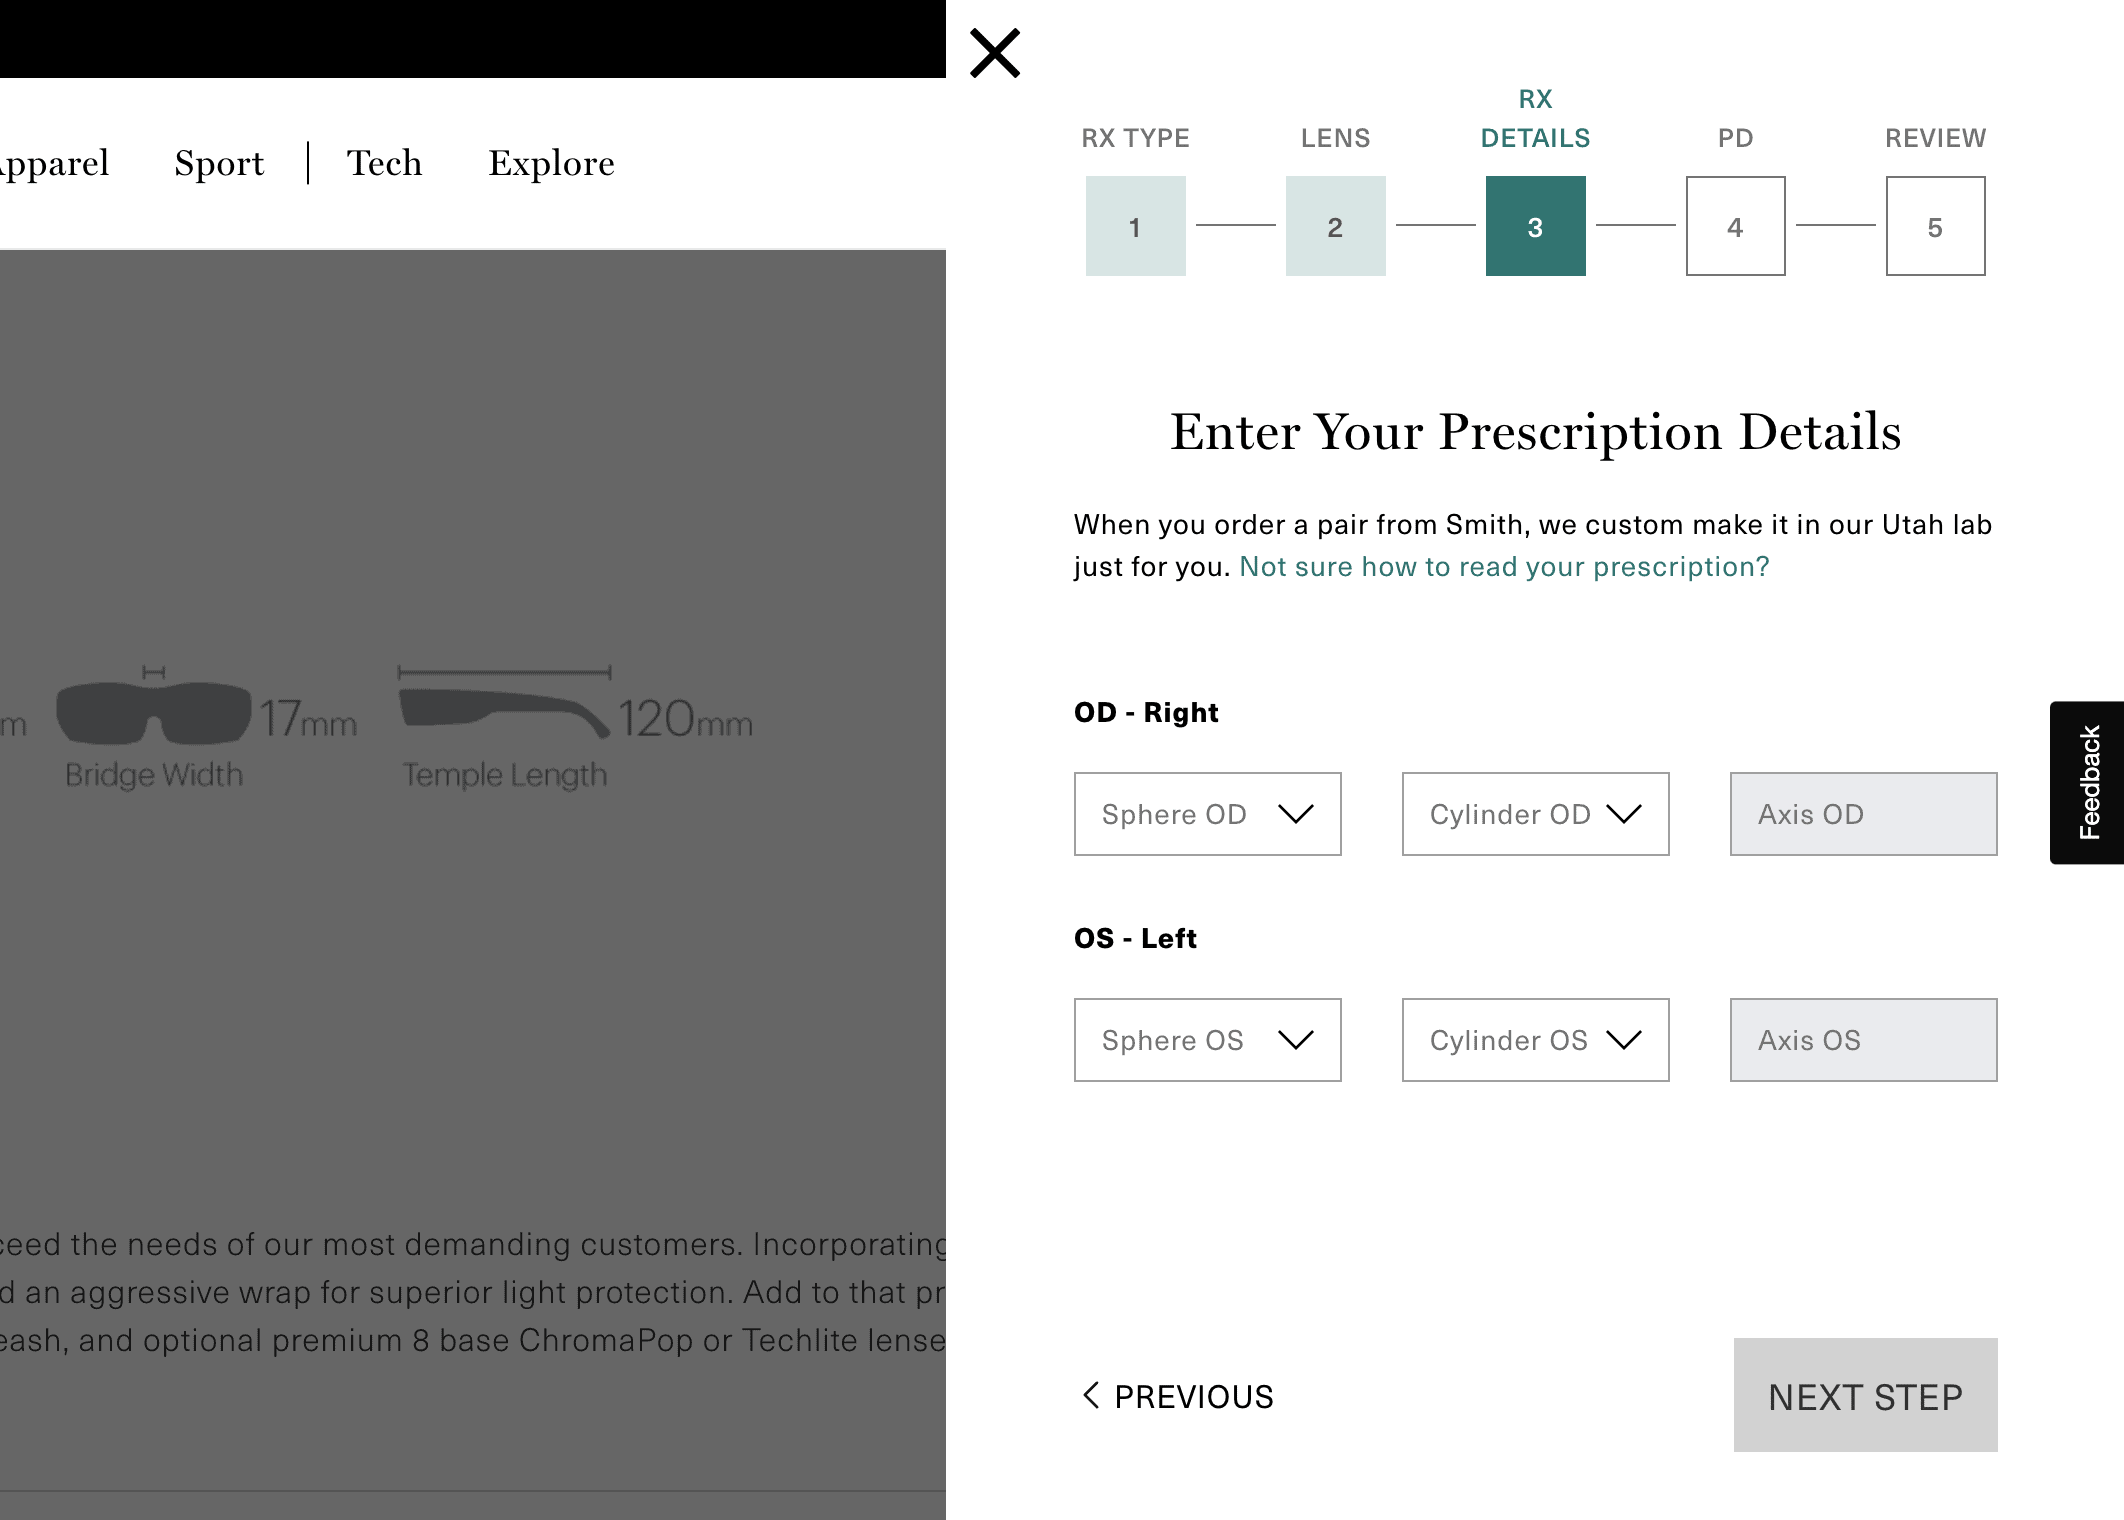Open the prescription reading help link
The height and width of the screenshot is (1520, 2124).
(x=1504, y=567)
